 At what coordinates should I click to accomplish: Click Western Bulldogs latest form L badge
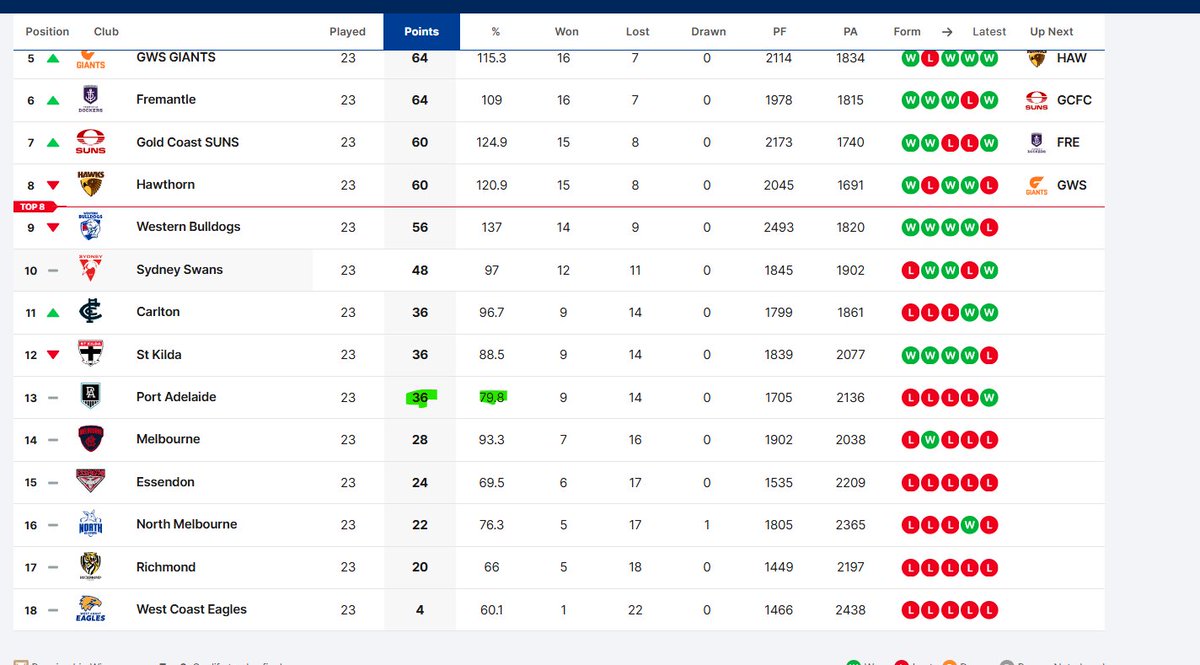click(x=989, y=227)
